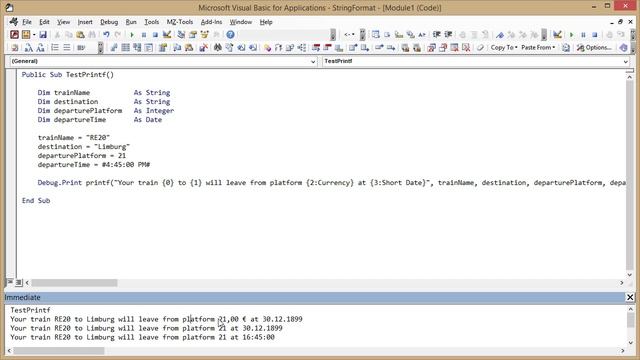Viewport: 640px width, 360px height.
Task: Open the Add-Ins menu
Action: click(x=211, y=22)
